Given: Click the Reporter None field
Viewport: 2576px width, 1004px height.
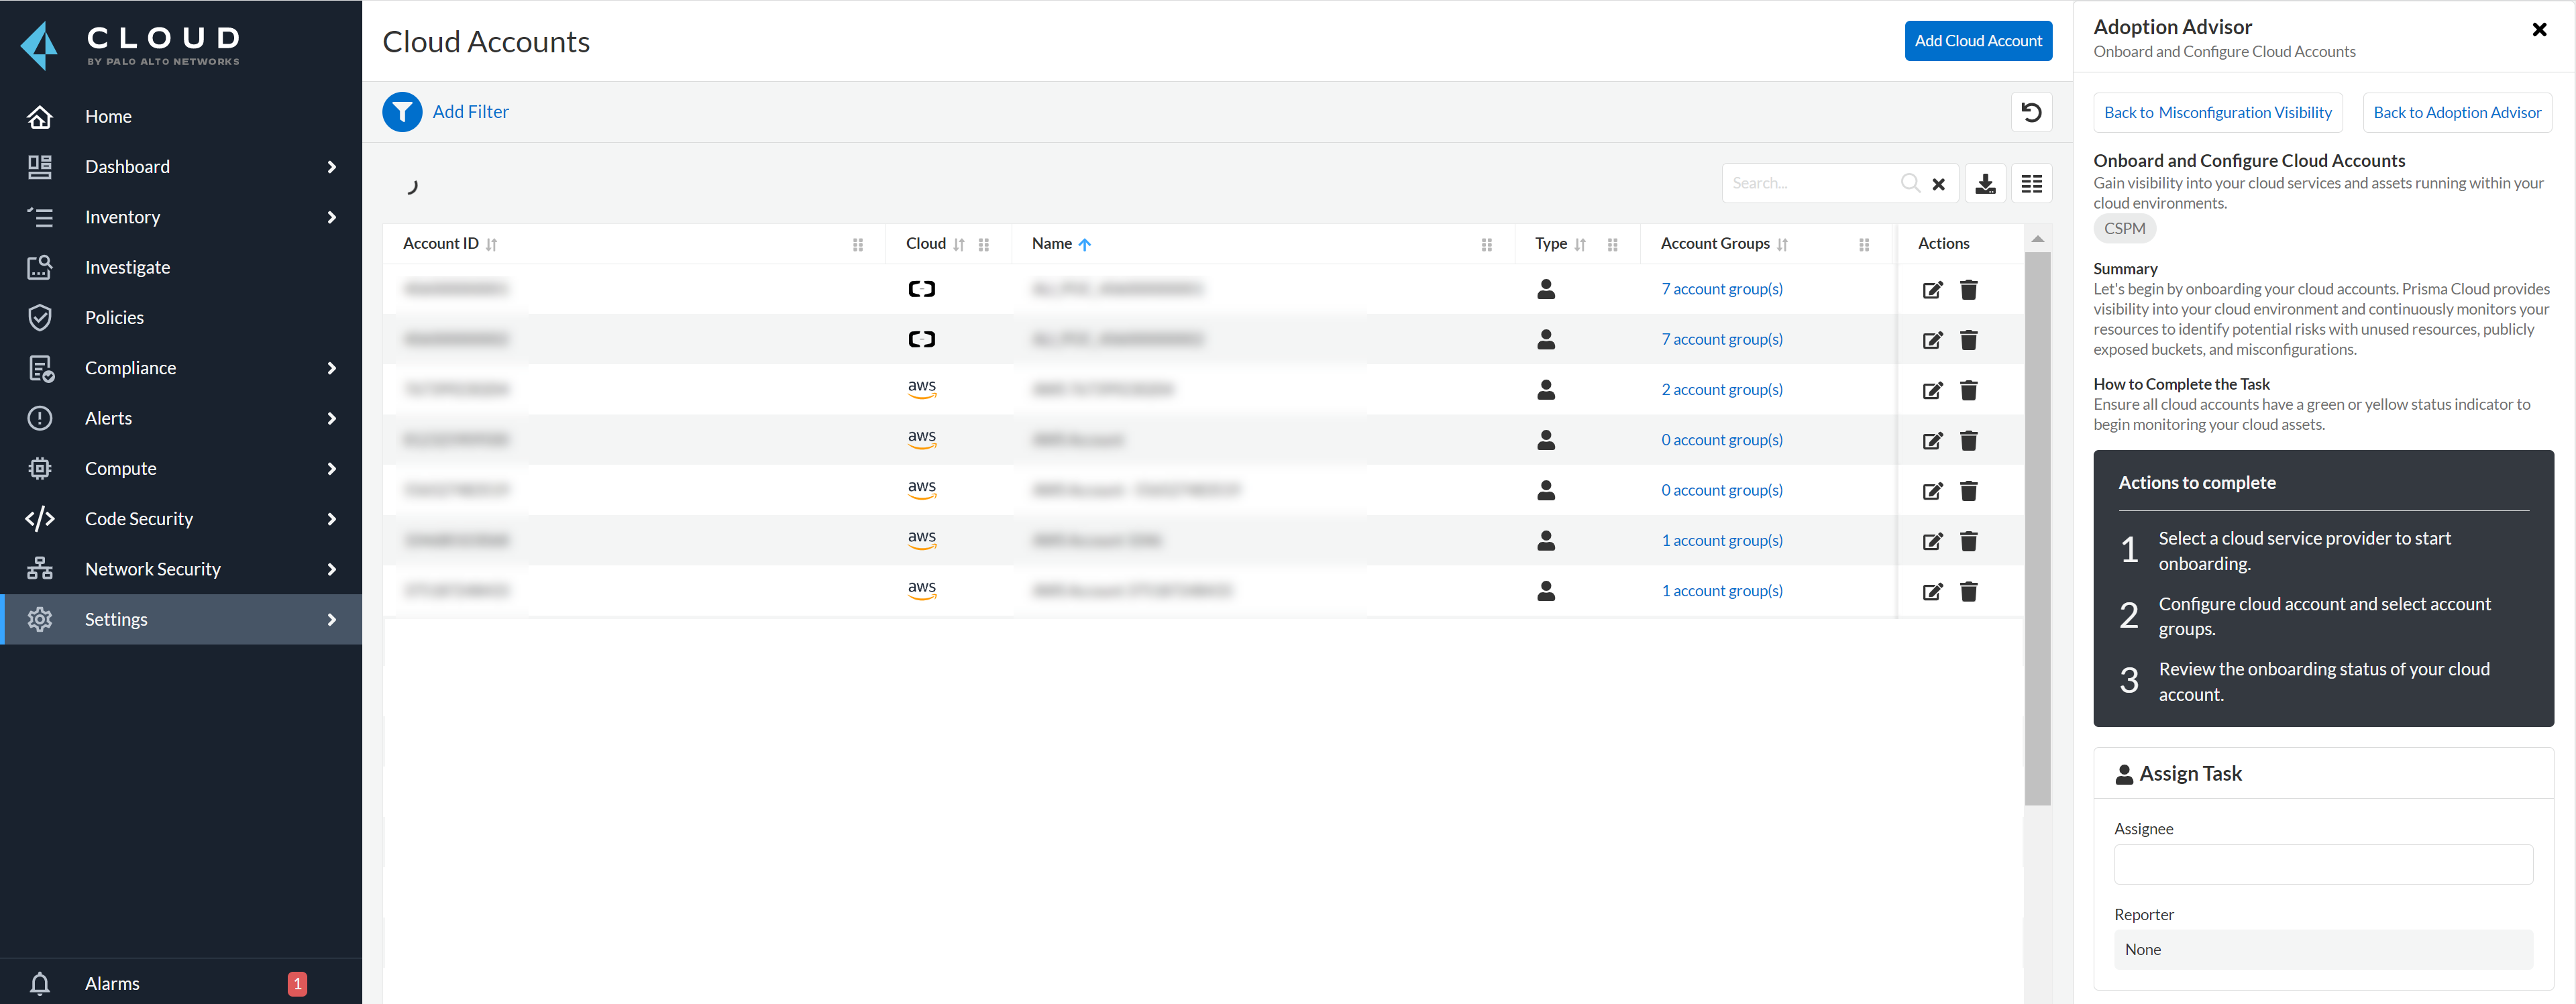Looking at the screenshot, I should pos(2322,949).
